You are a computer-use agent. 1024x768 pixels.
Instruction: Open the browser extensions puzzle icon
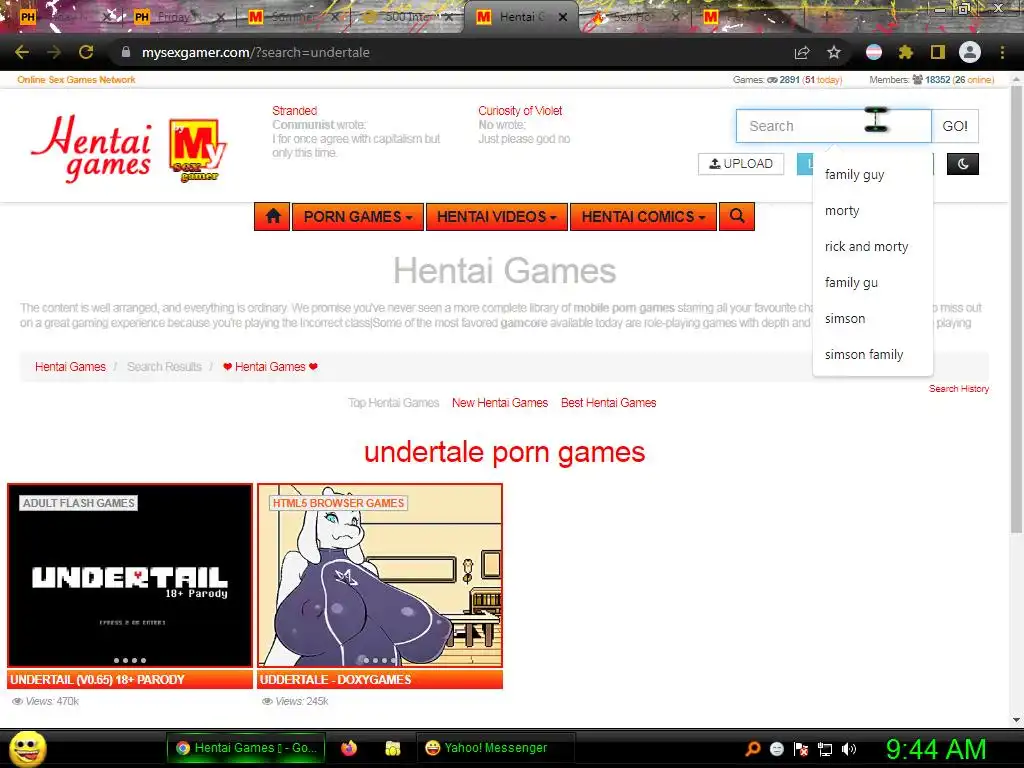905,52
